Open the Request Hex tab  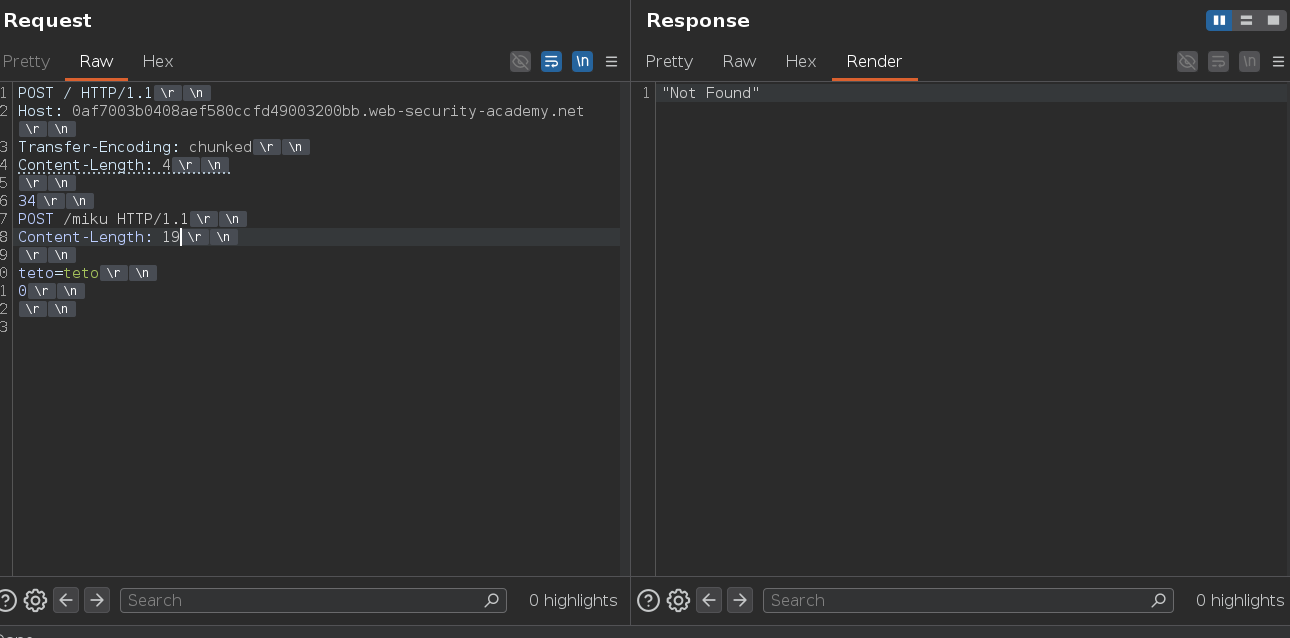158,61
